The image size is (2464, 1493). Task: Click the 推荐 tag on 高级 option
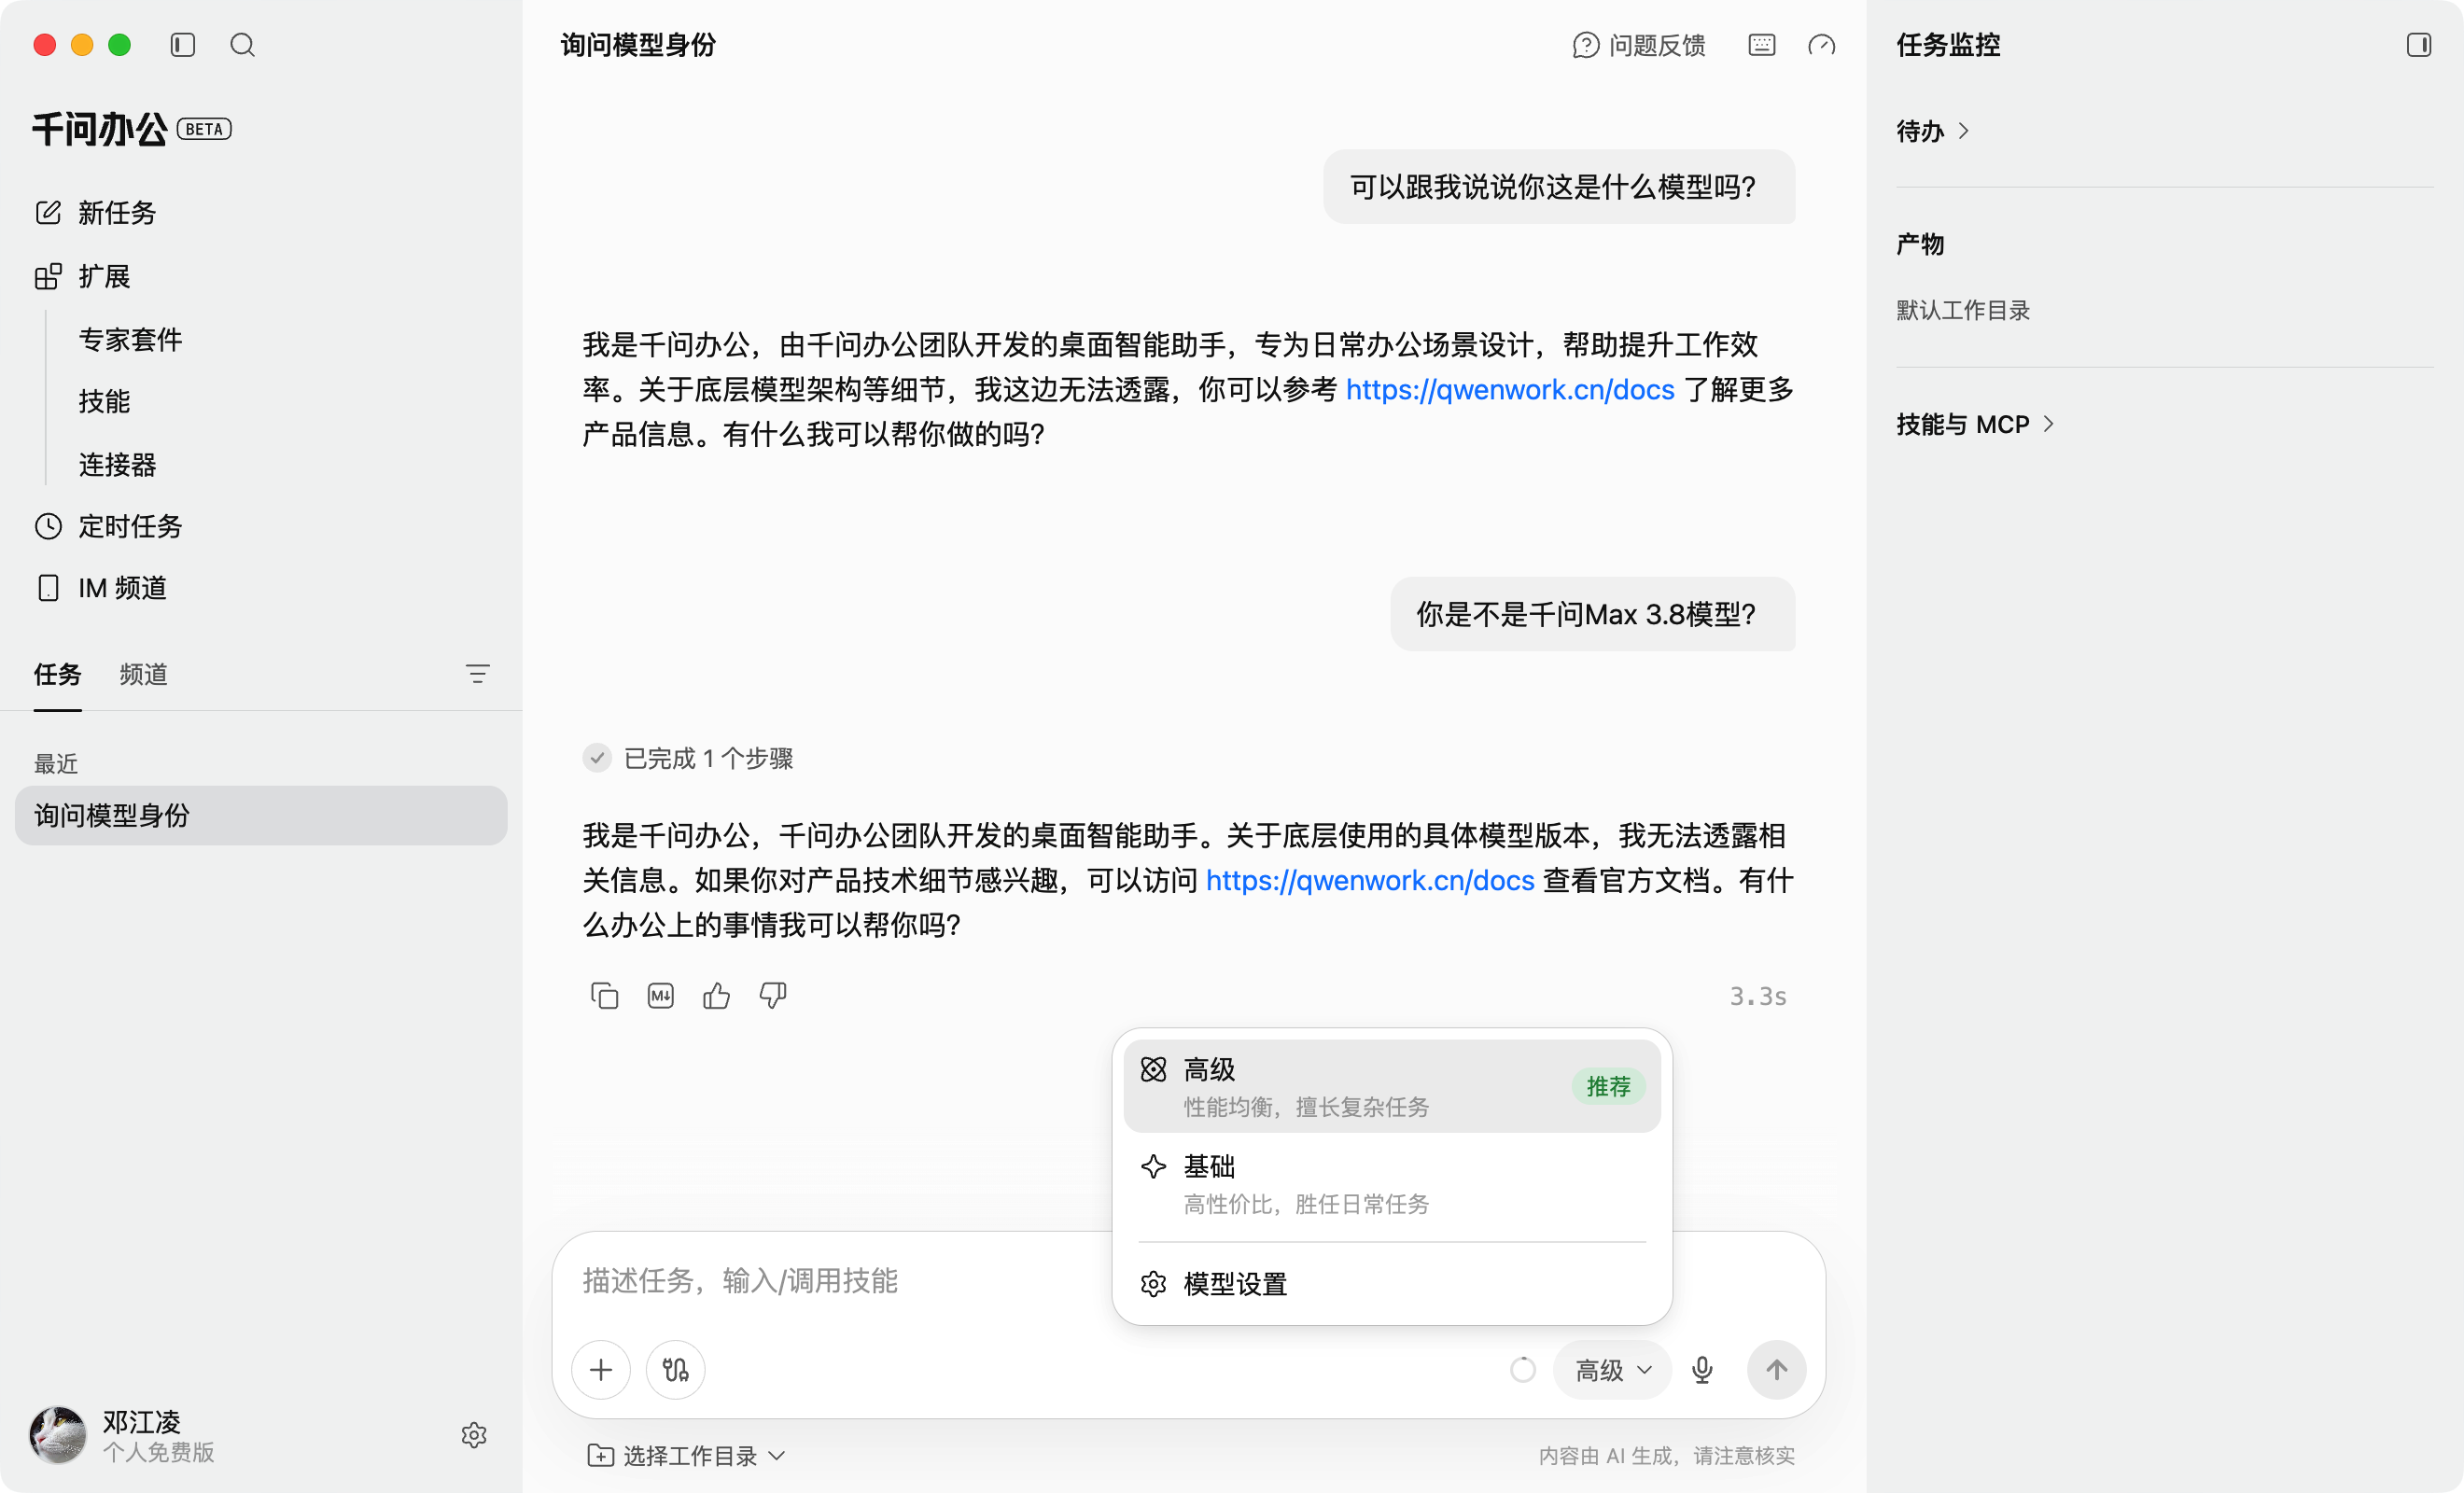coord(1608,1086)
